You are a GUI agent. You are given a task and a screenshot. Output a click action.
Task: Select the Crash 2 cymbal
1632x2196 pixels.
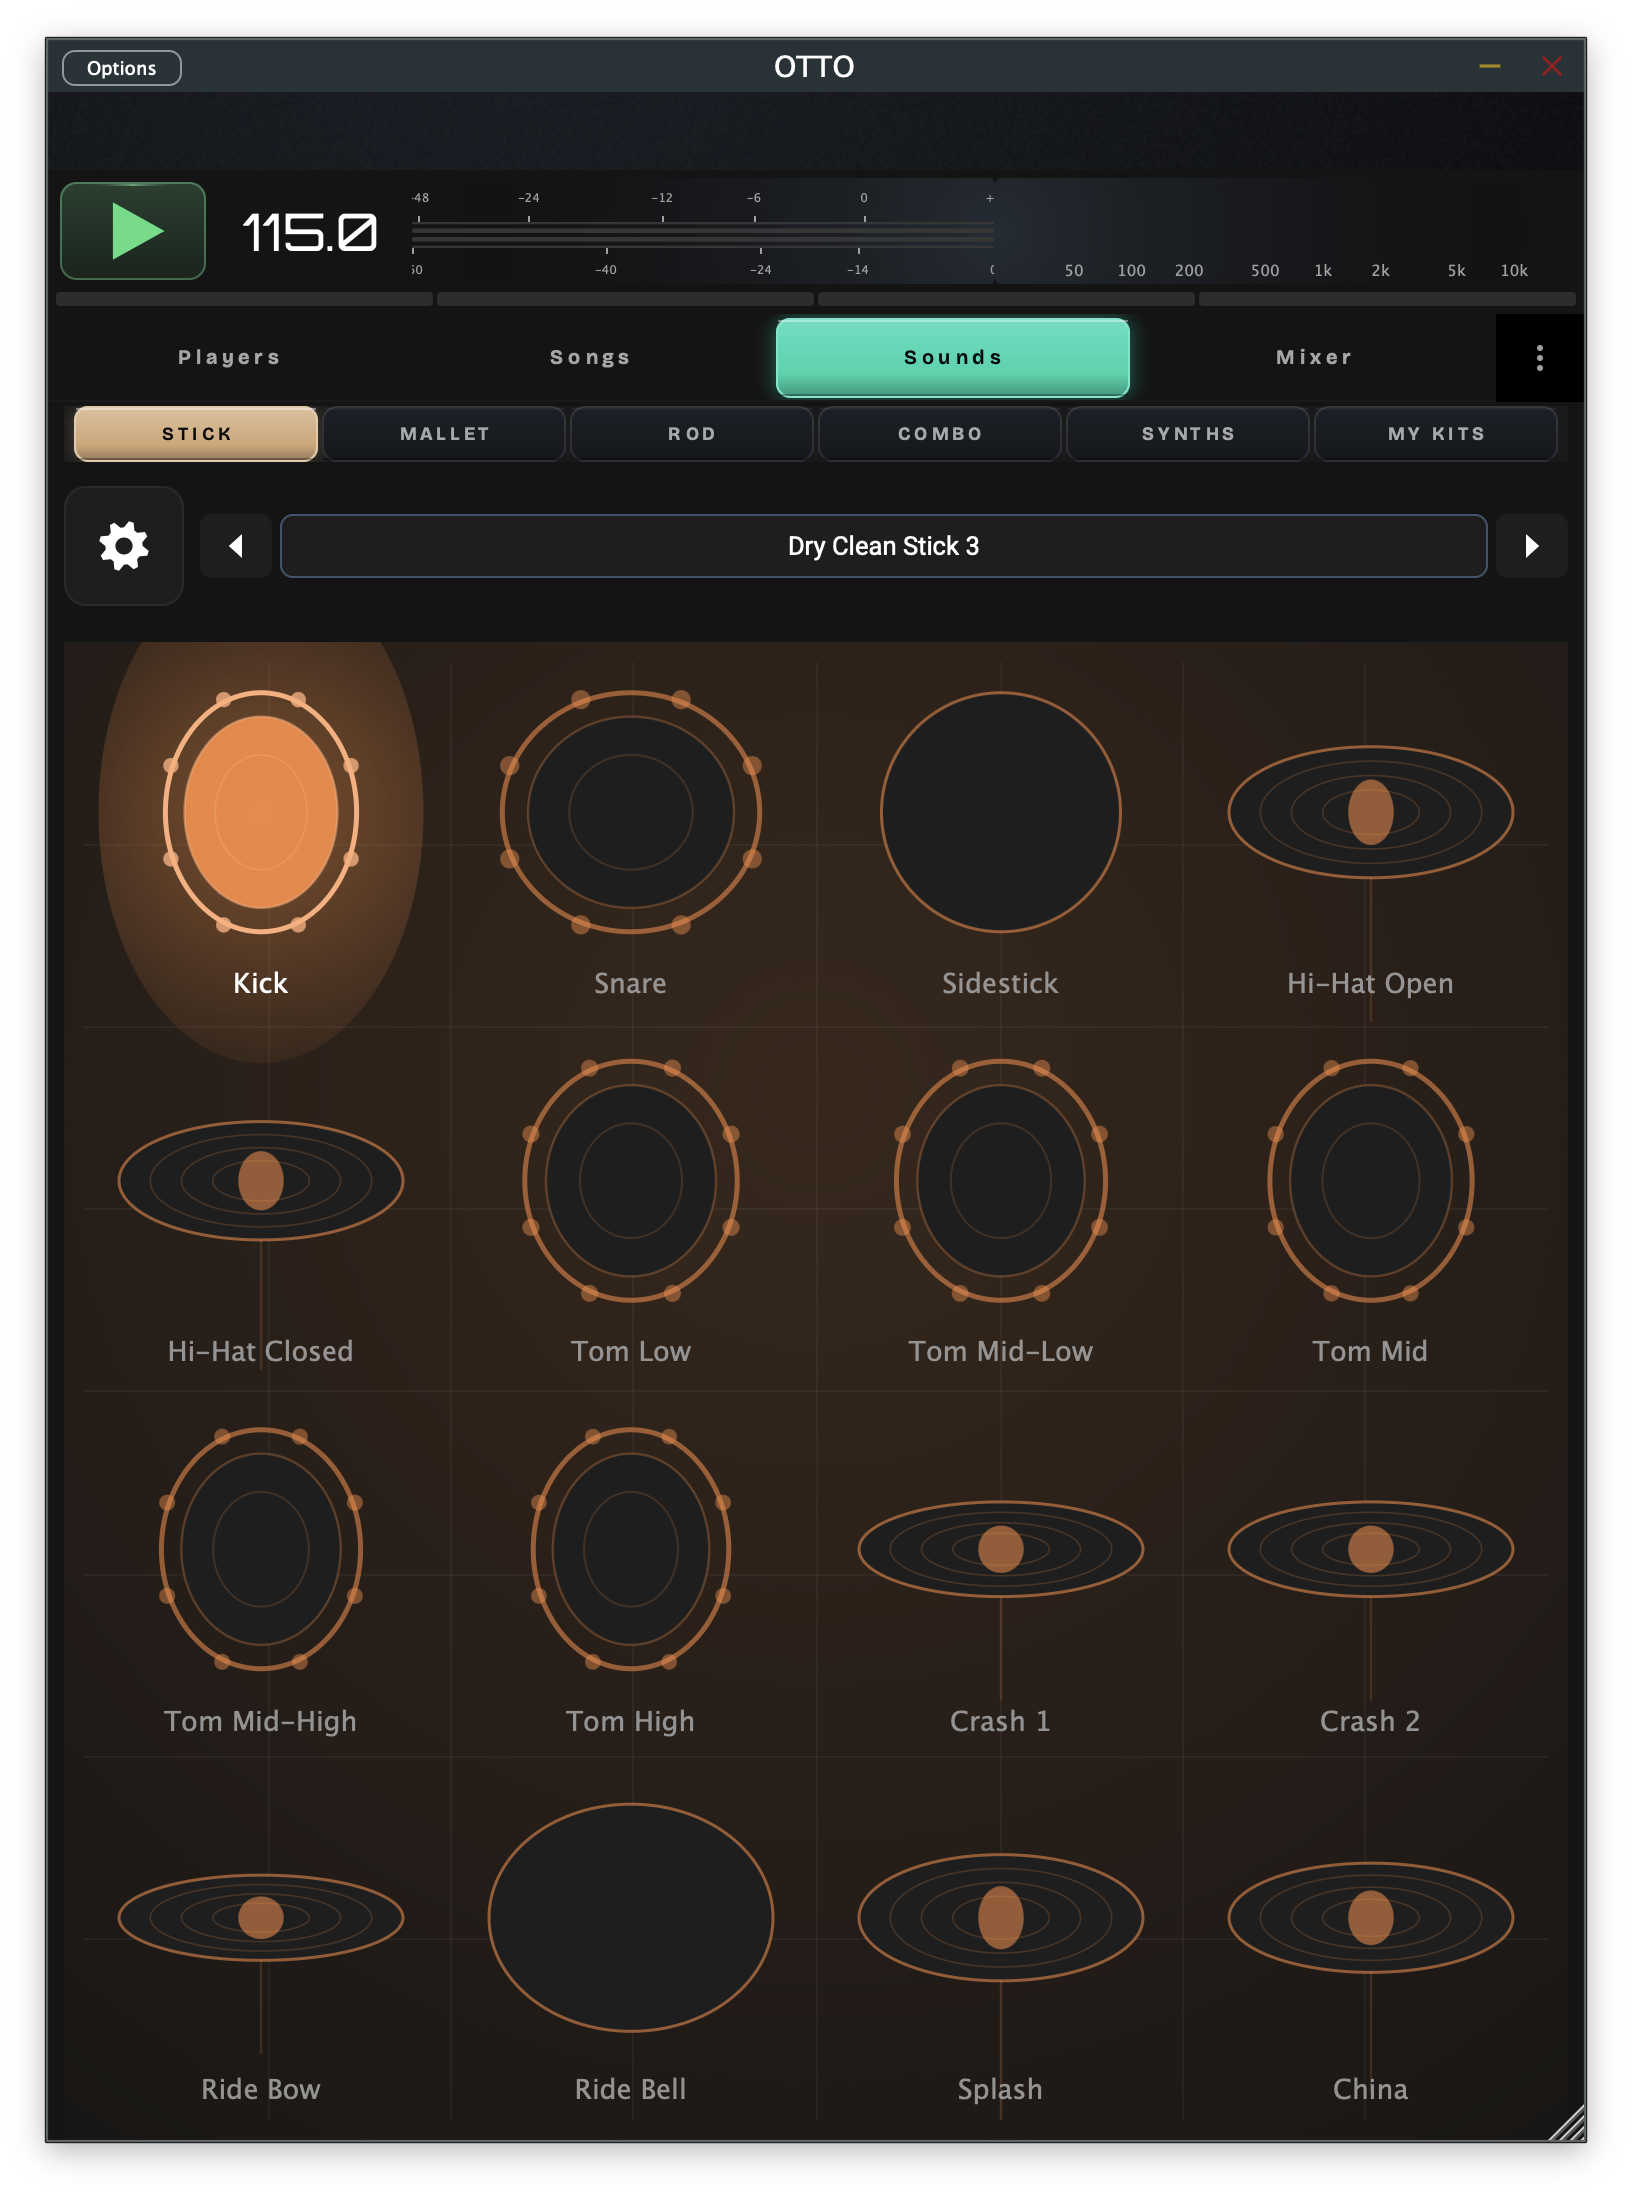1371,1549
